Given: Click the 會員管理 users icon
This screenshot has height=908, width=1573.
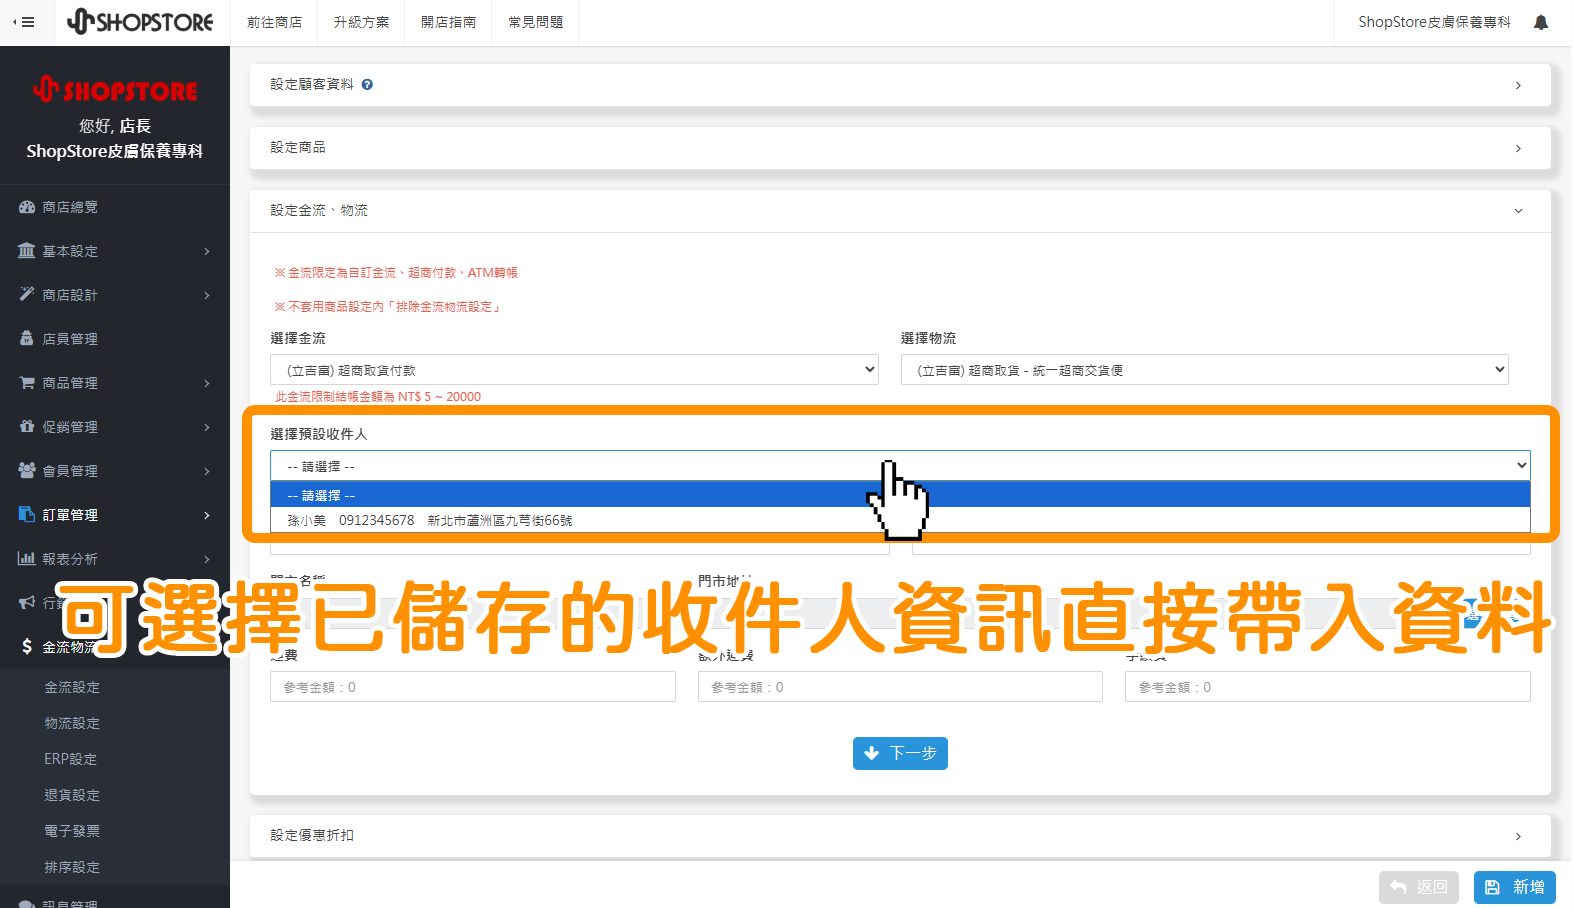Looking at the screenshot, I should tap(27, 471).
